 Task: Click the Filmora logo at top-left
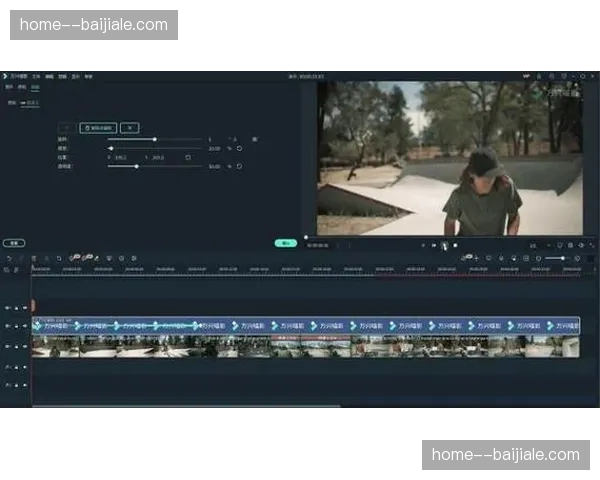[5, 76]
